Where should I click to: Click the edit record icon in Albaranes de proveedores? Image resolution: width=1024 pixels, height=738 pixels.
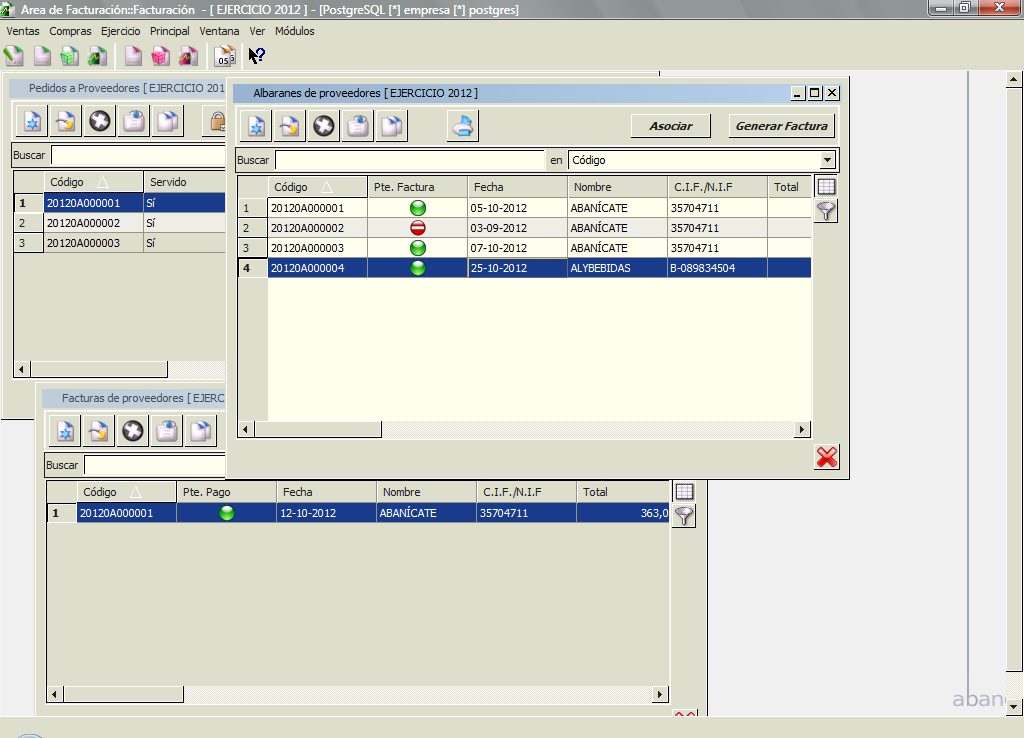tap(289, 125)
